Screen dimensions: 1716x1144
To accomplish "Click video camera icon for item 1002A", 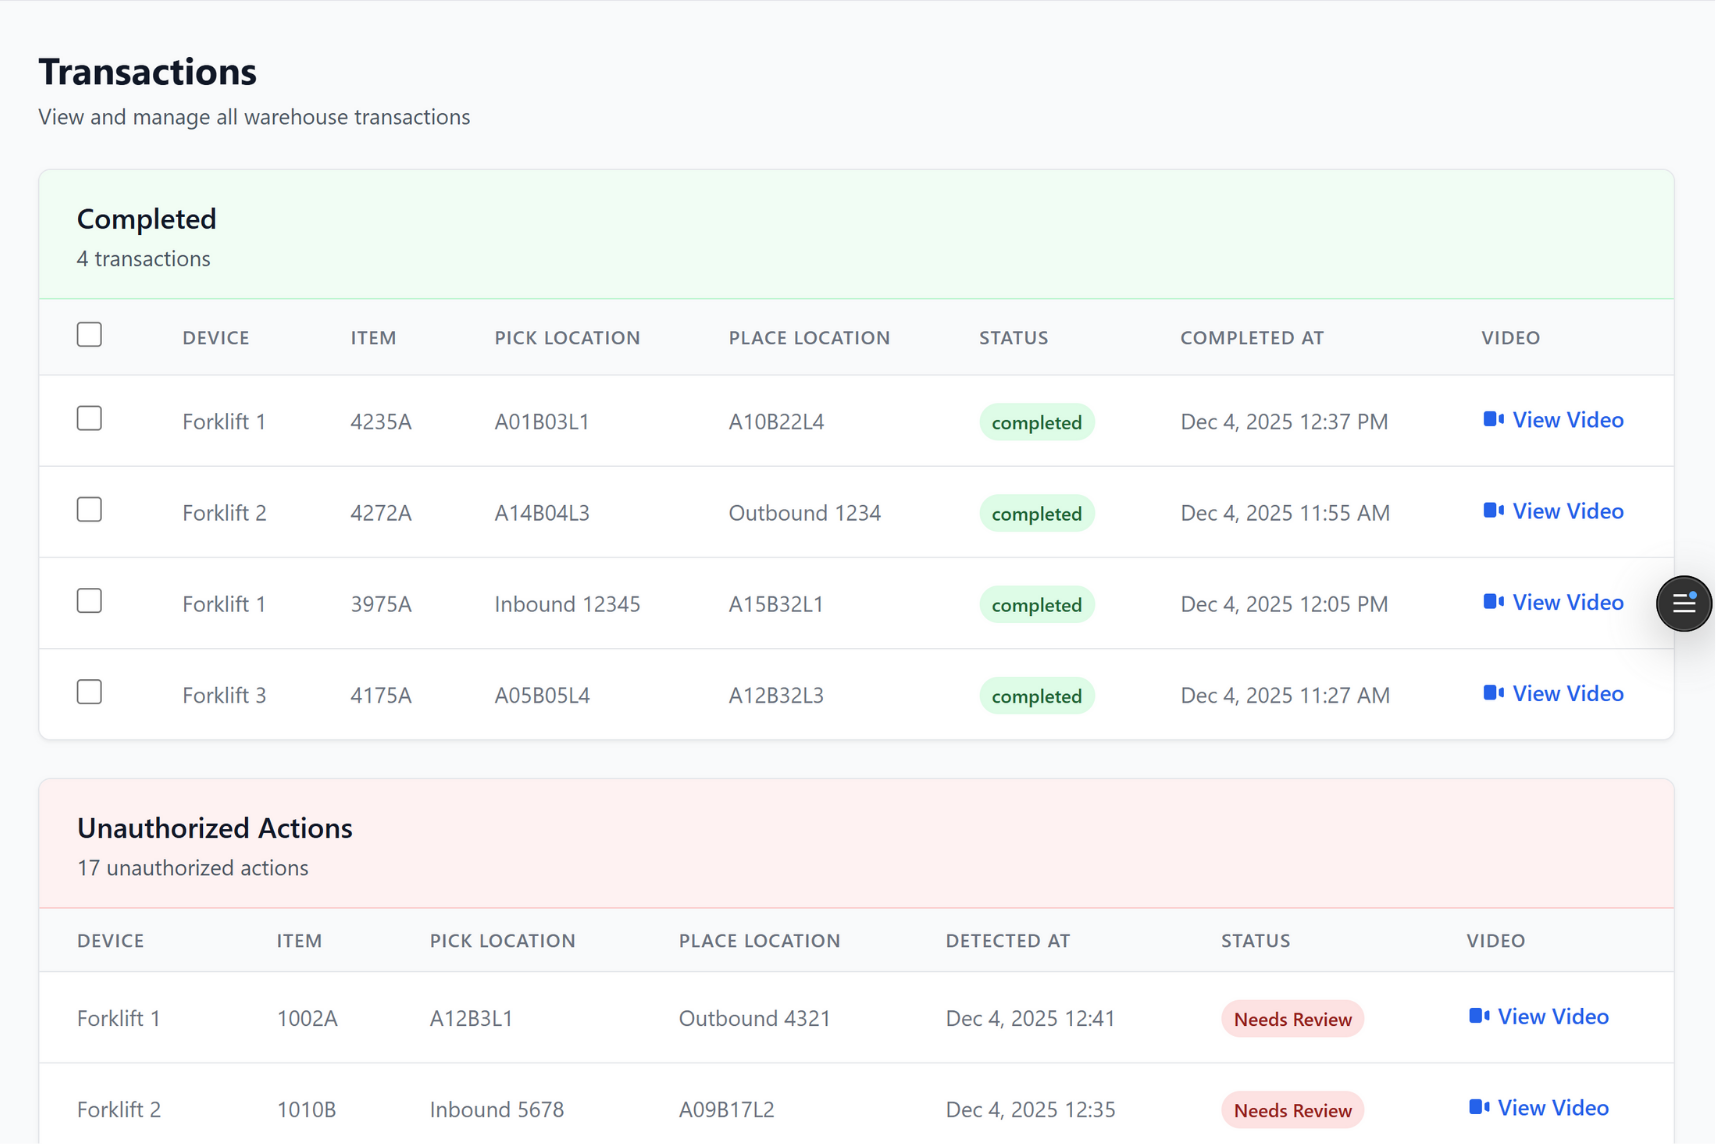I will click(x=1478, y=1016).
